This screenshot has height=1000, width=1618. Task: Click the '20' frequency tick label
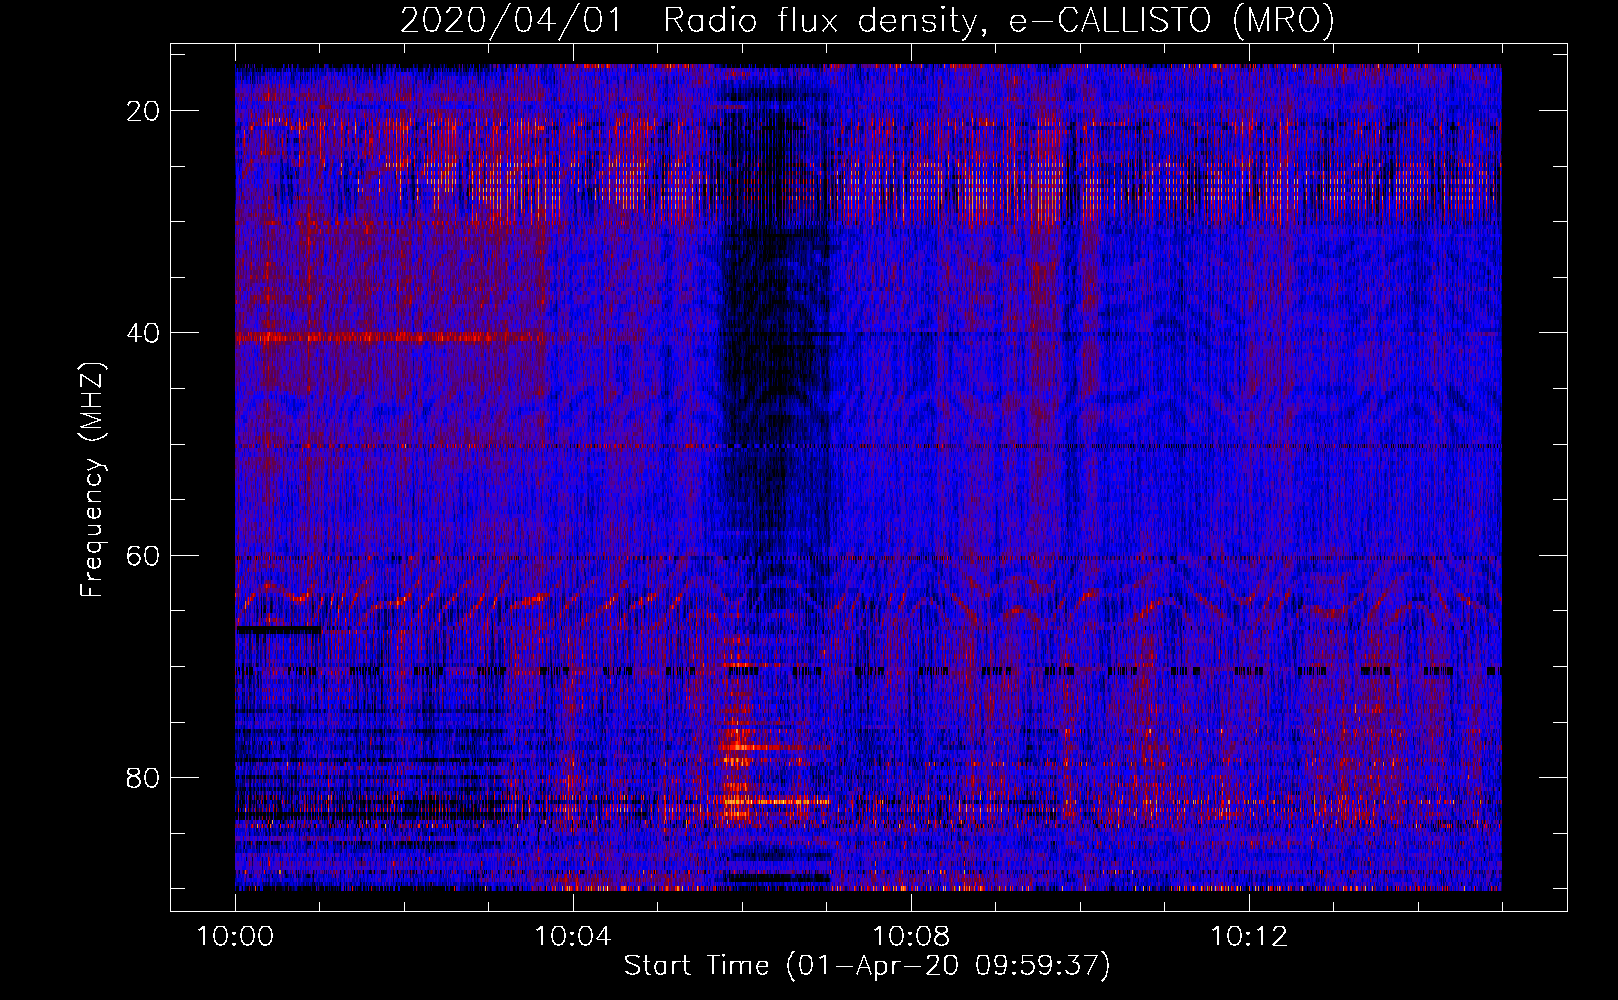coord(143,111)
